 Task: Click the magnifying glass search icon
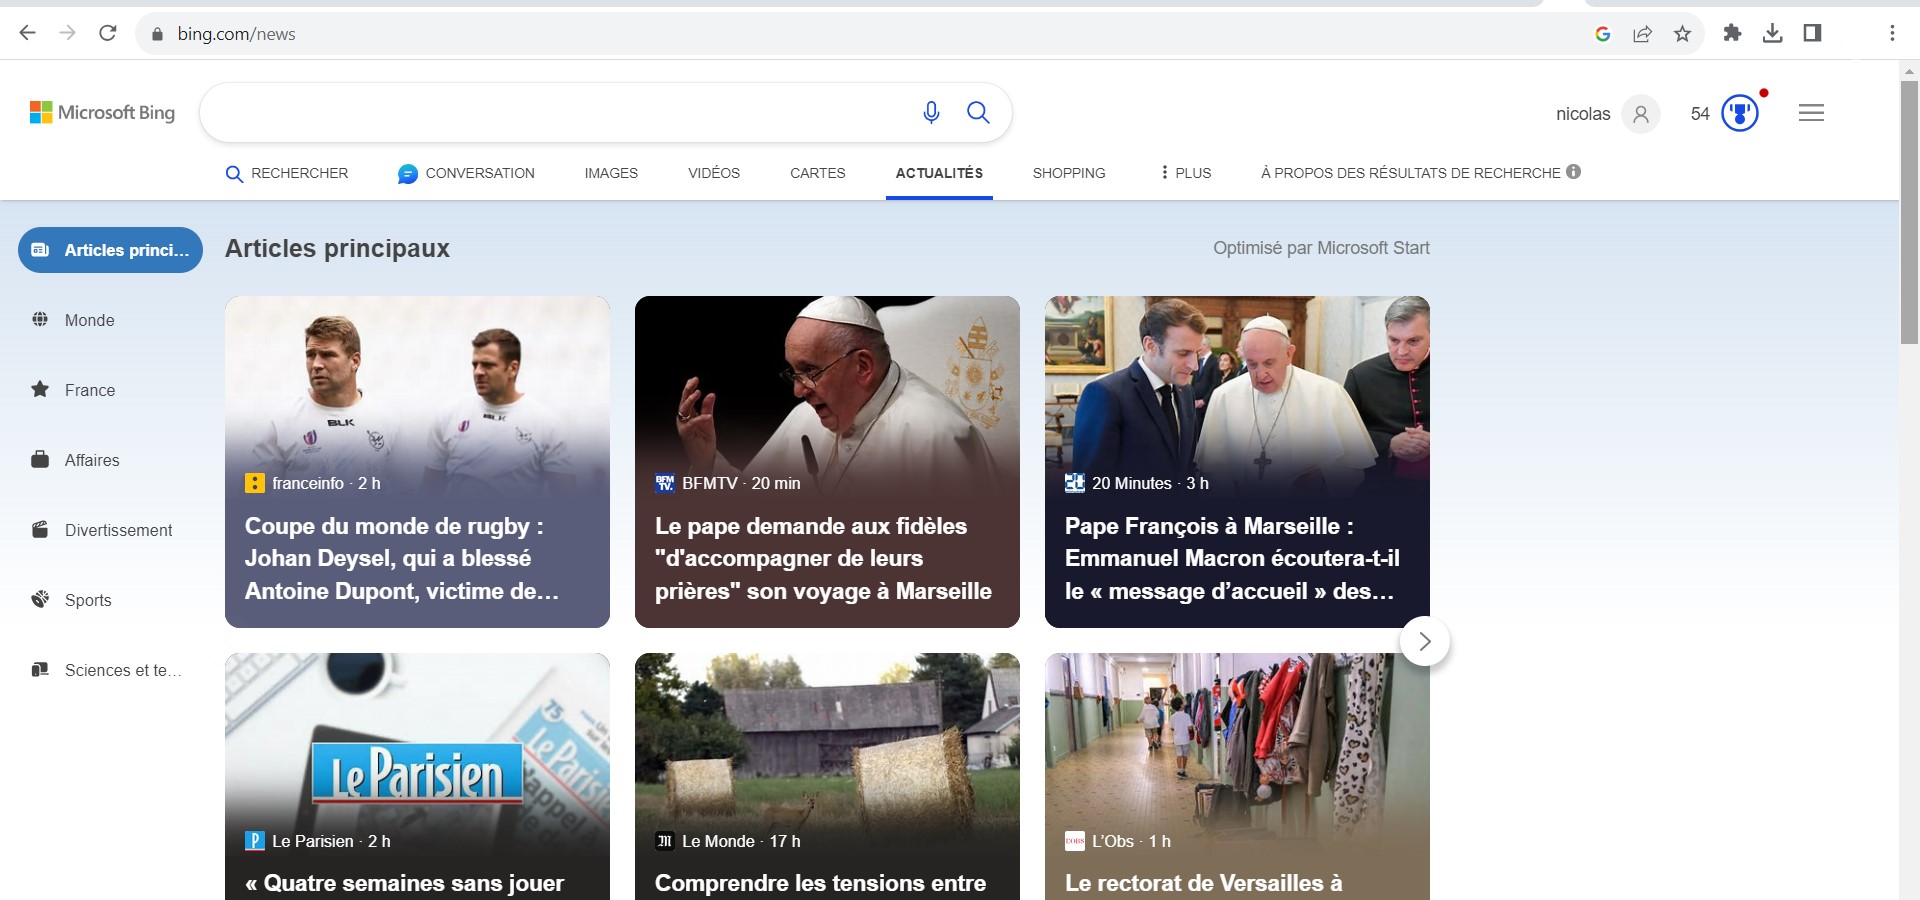978,113
